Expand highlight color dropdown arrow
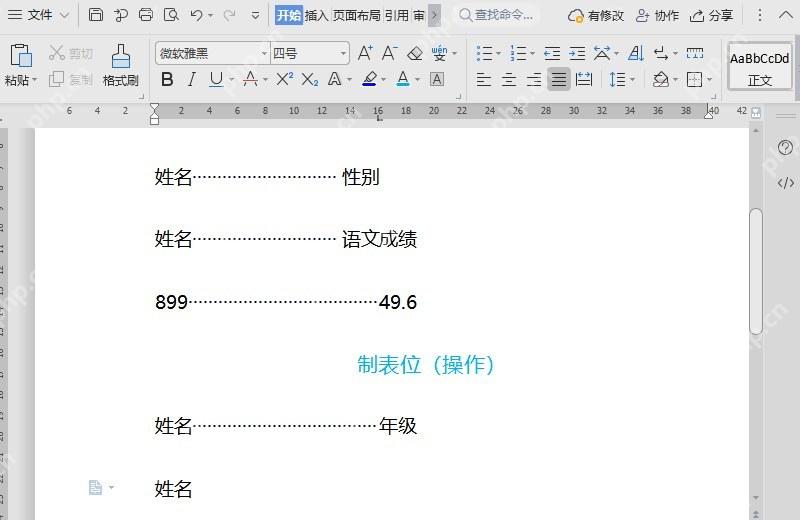Screen dimensions: 800x520 (384, 80)
